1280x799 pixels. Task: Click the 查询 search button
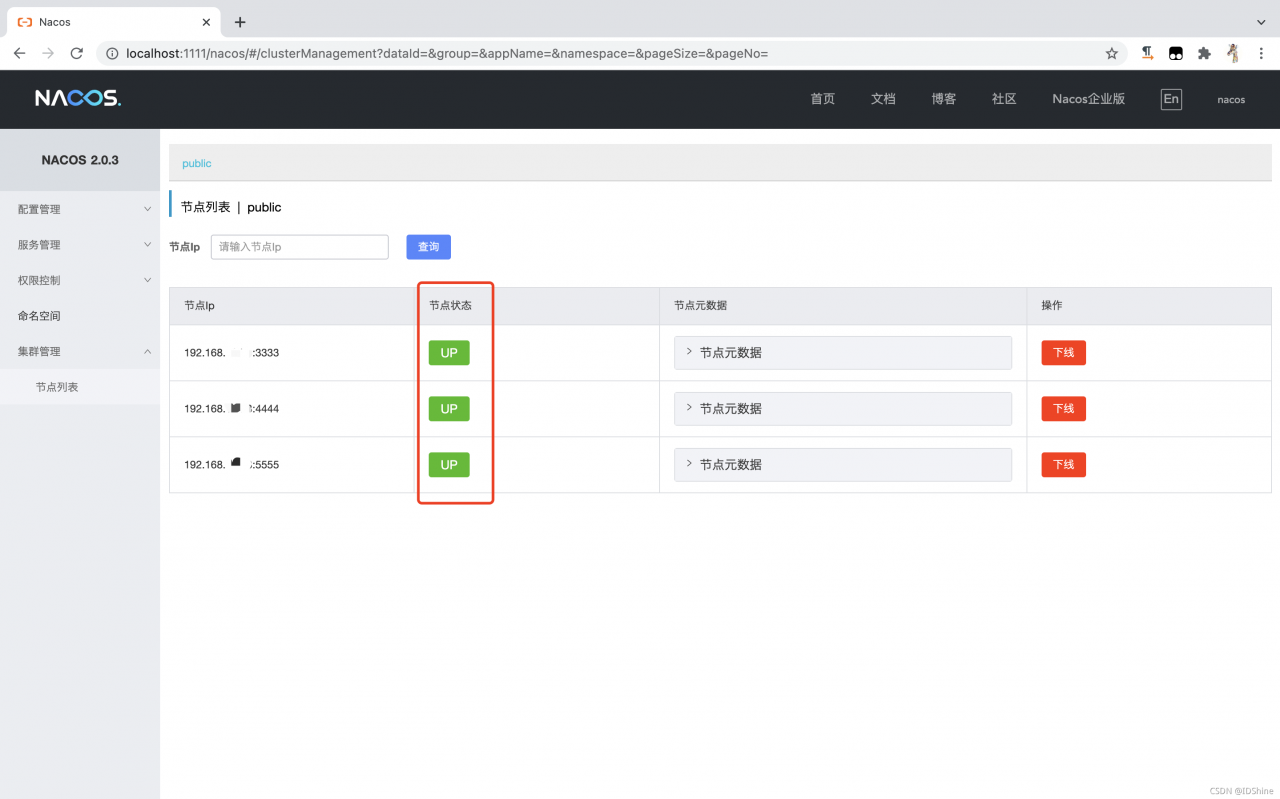428,247
